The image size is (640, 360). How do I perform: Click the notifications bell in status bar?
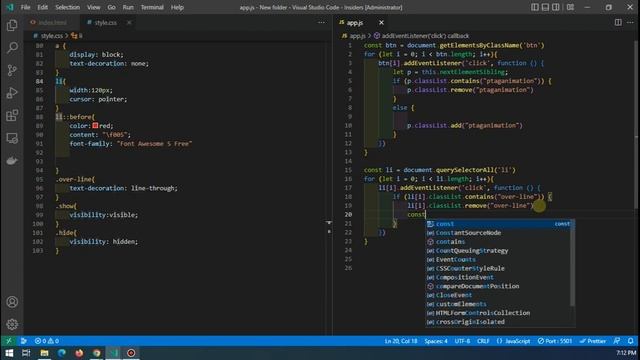631,341
